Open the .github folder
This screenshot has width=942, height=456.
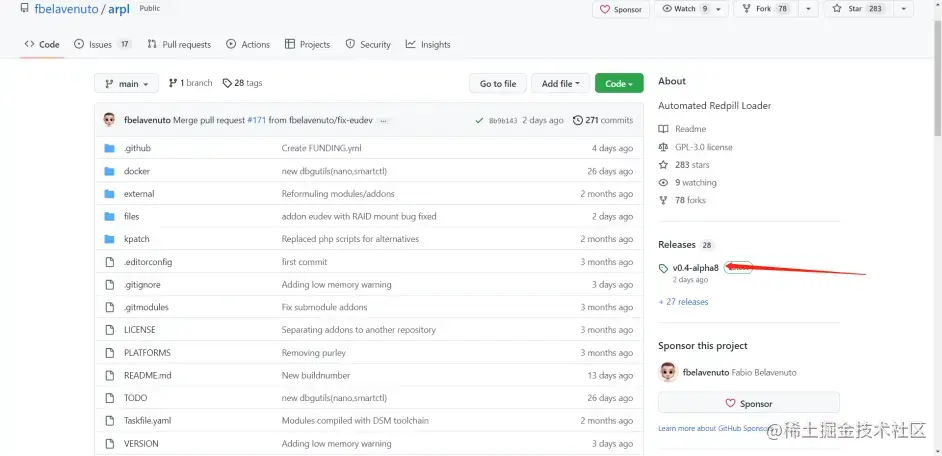pyautogui.click(x=137, y=148)
